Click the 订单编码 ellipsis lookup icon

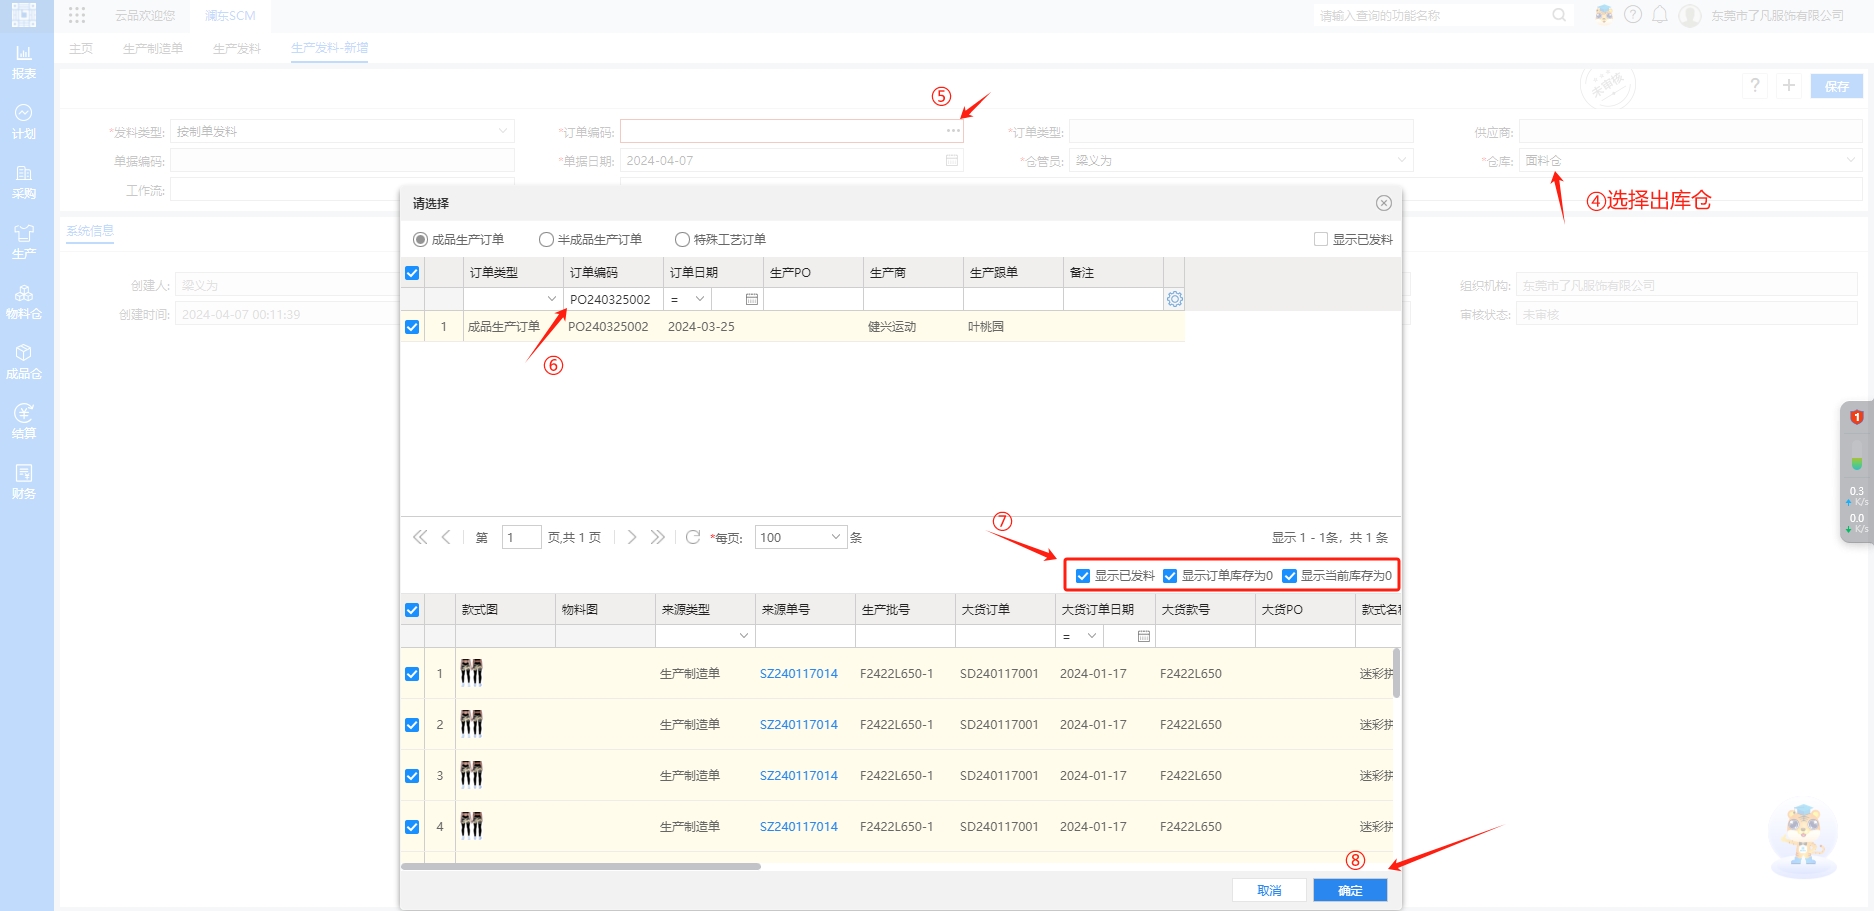coord(953,131)
